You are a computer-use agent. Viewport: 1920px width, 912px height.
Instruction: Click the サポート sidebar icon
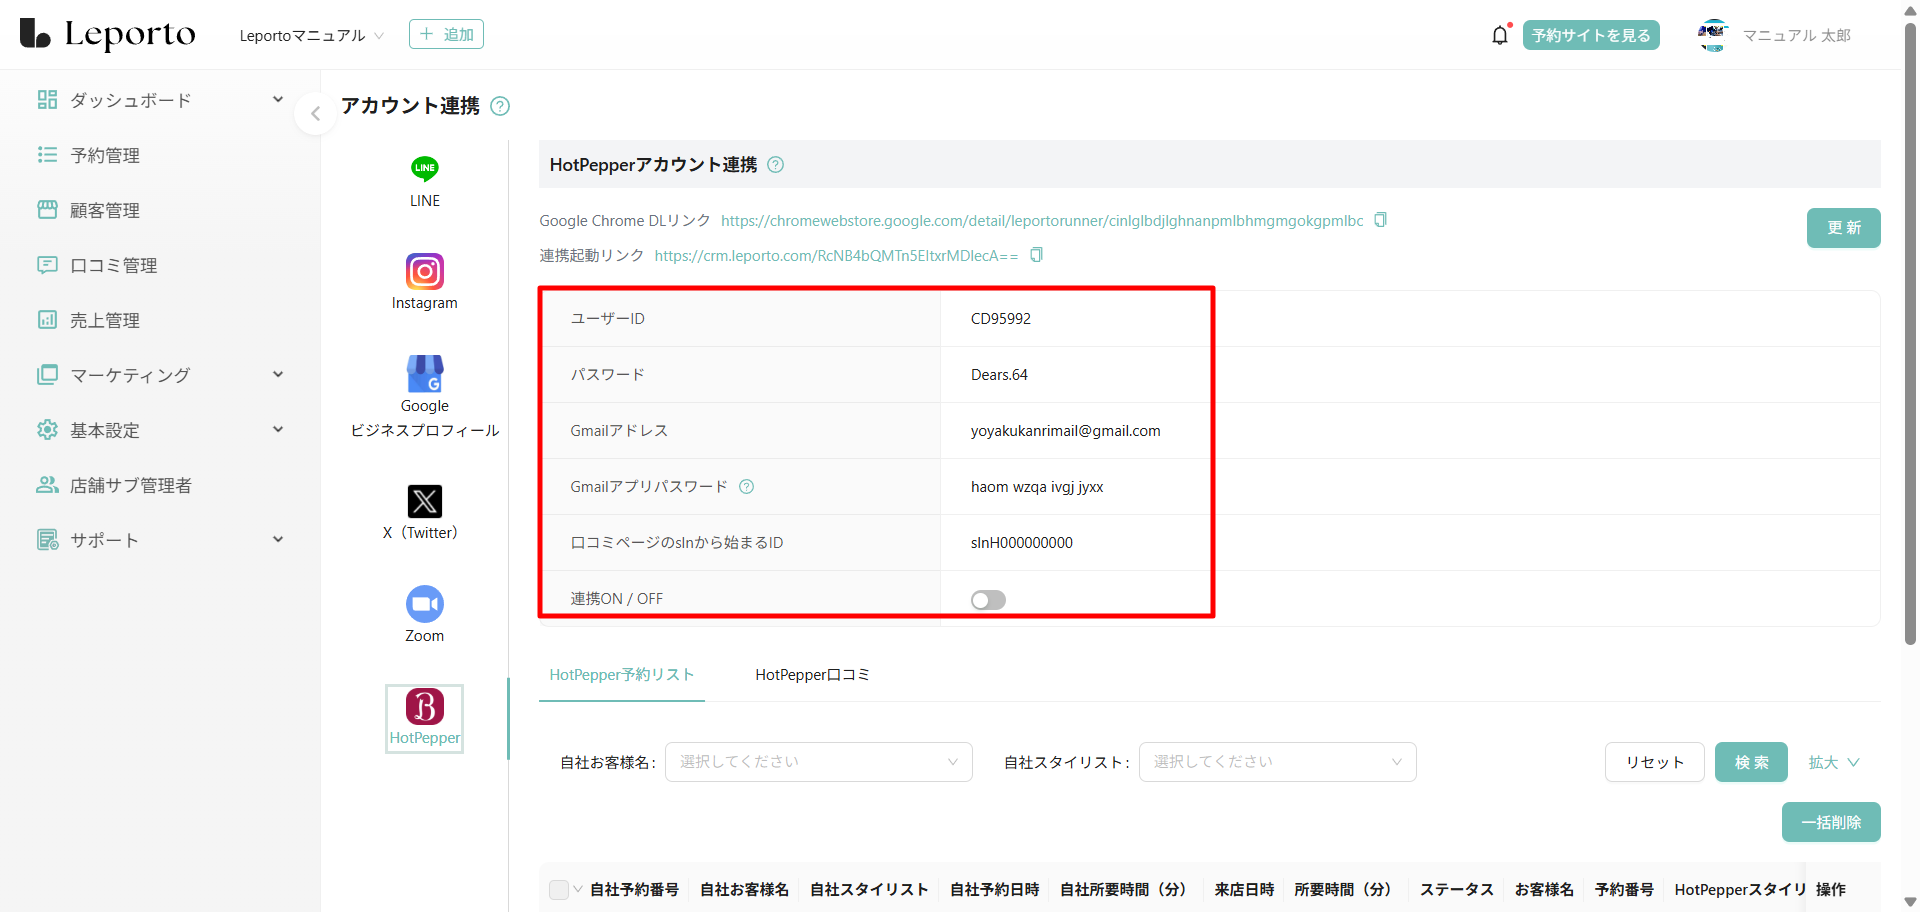pos(47,540)
